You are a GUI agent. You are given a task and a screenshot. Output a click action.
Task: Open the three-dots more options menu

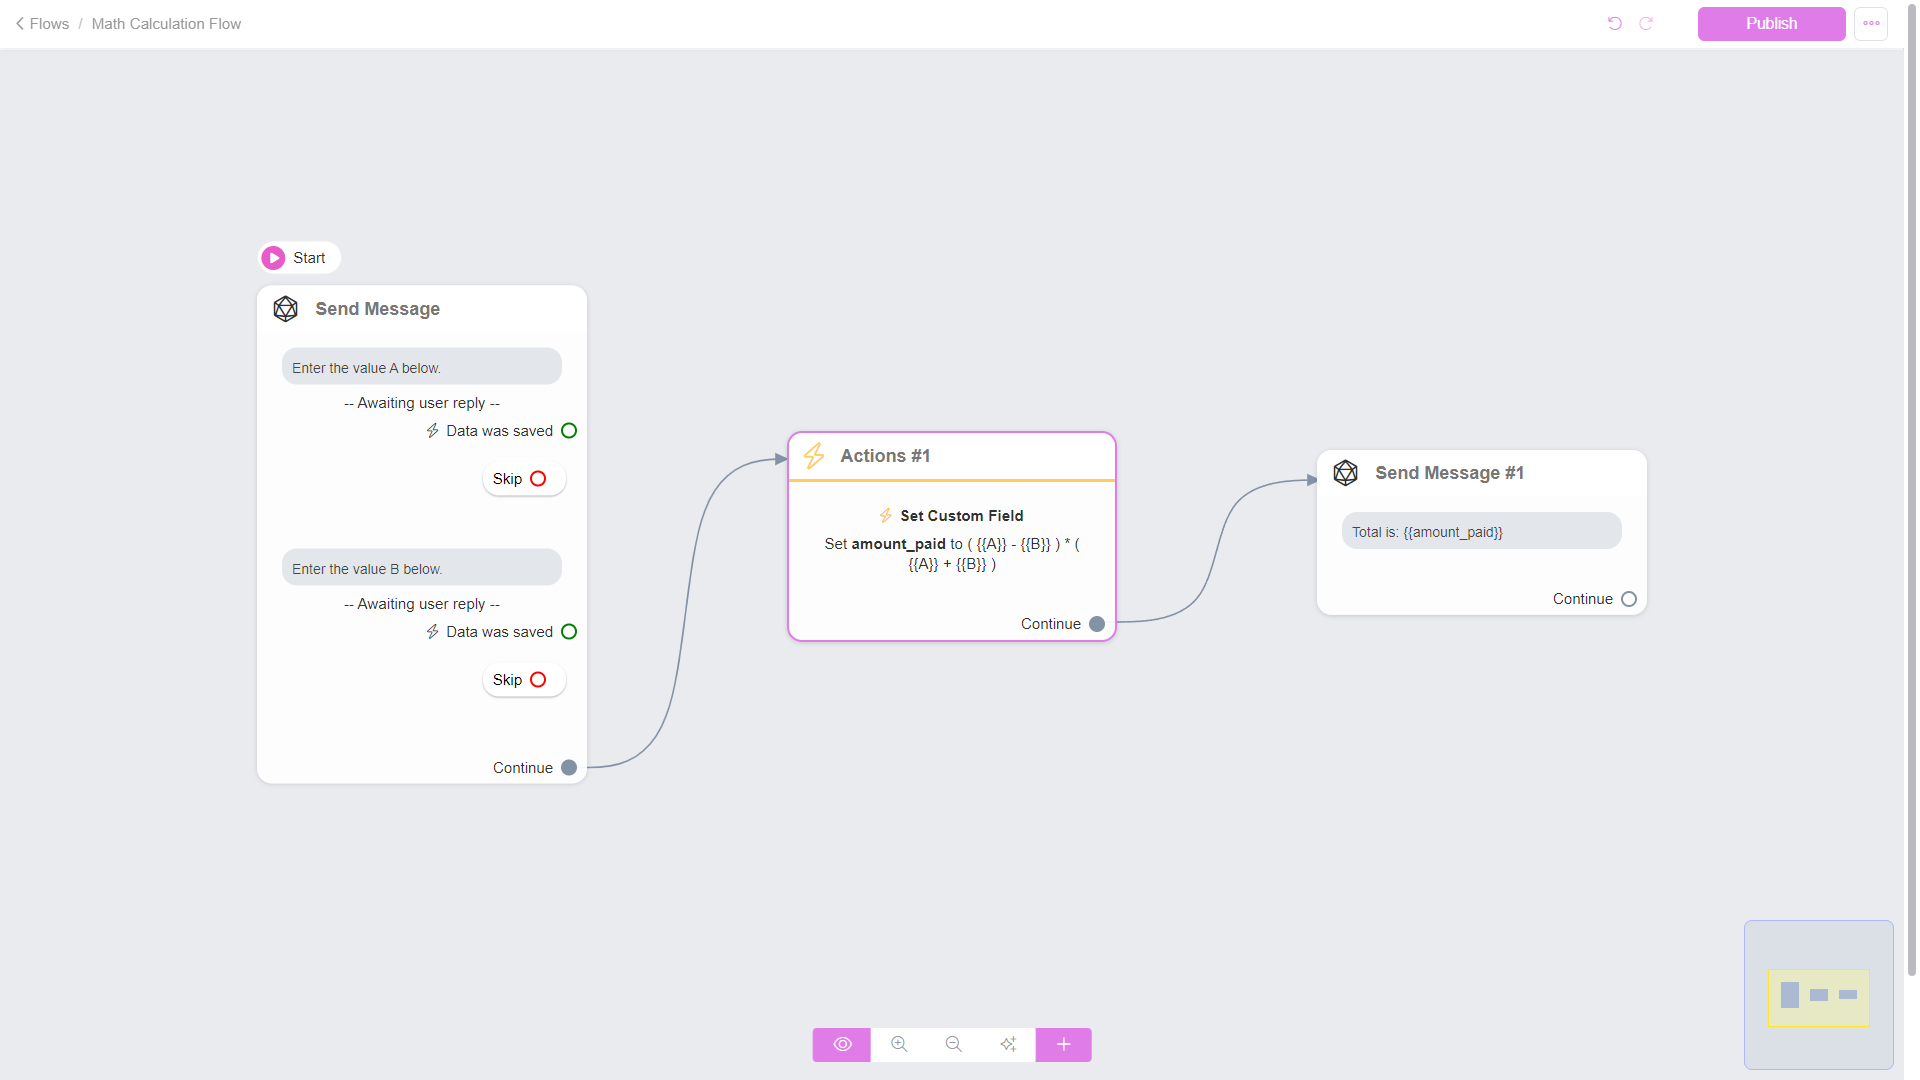1871,23
